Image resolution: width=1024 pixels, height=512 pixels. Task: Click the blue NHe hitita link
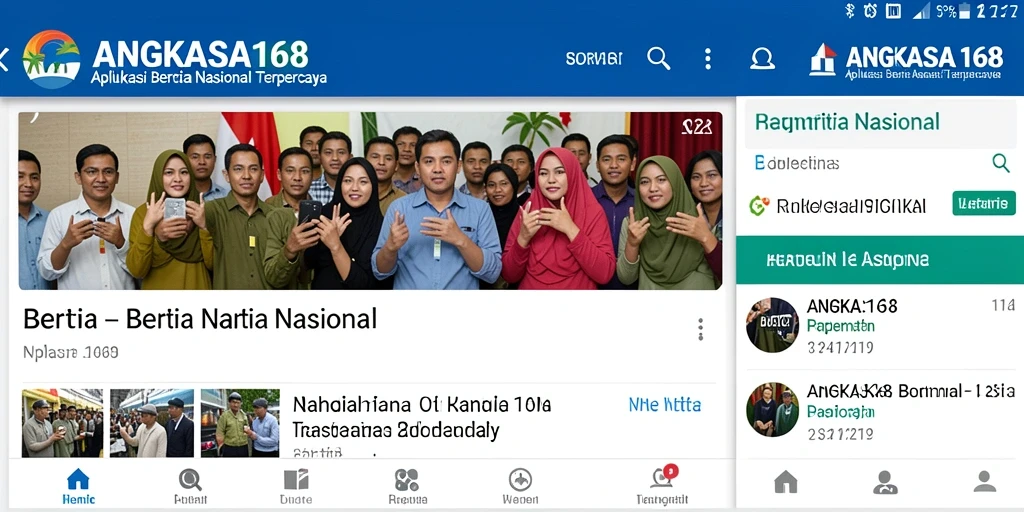(x=665, y=405)
